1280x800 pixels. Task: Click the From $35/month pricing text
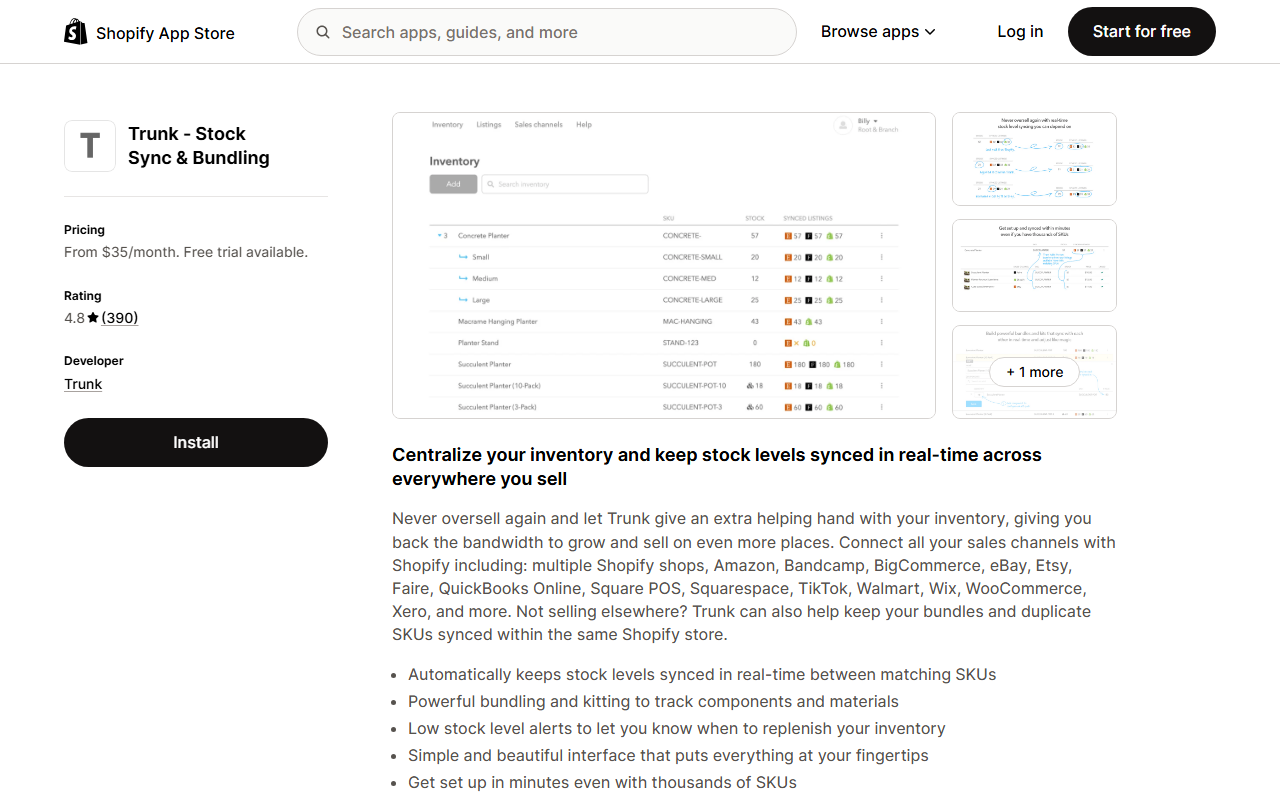pyautogui.click(x=186, y=252)
